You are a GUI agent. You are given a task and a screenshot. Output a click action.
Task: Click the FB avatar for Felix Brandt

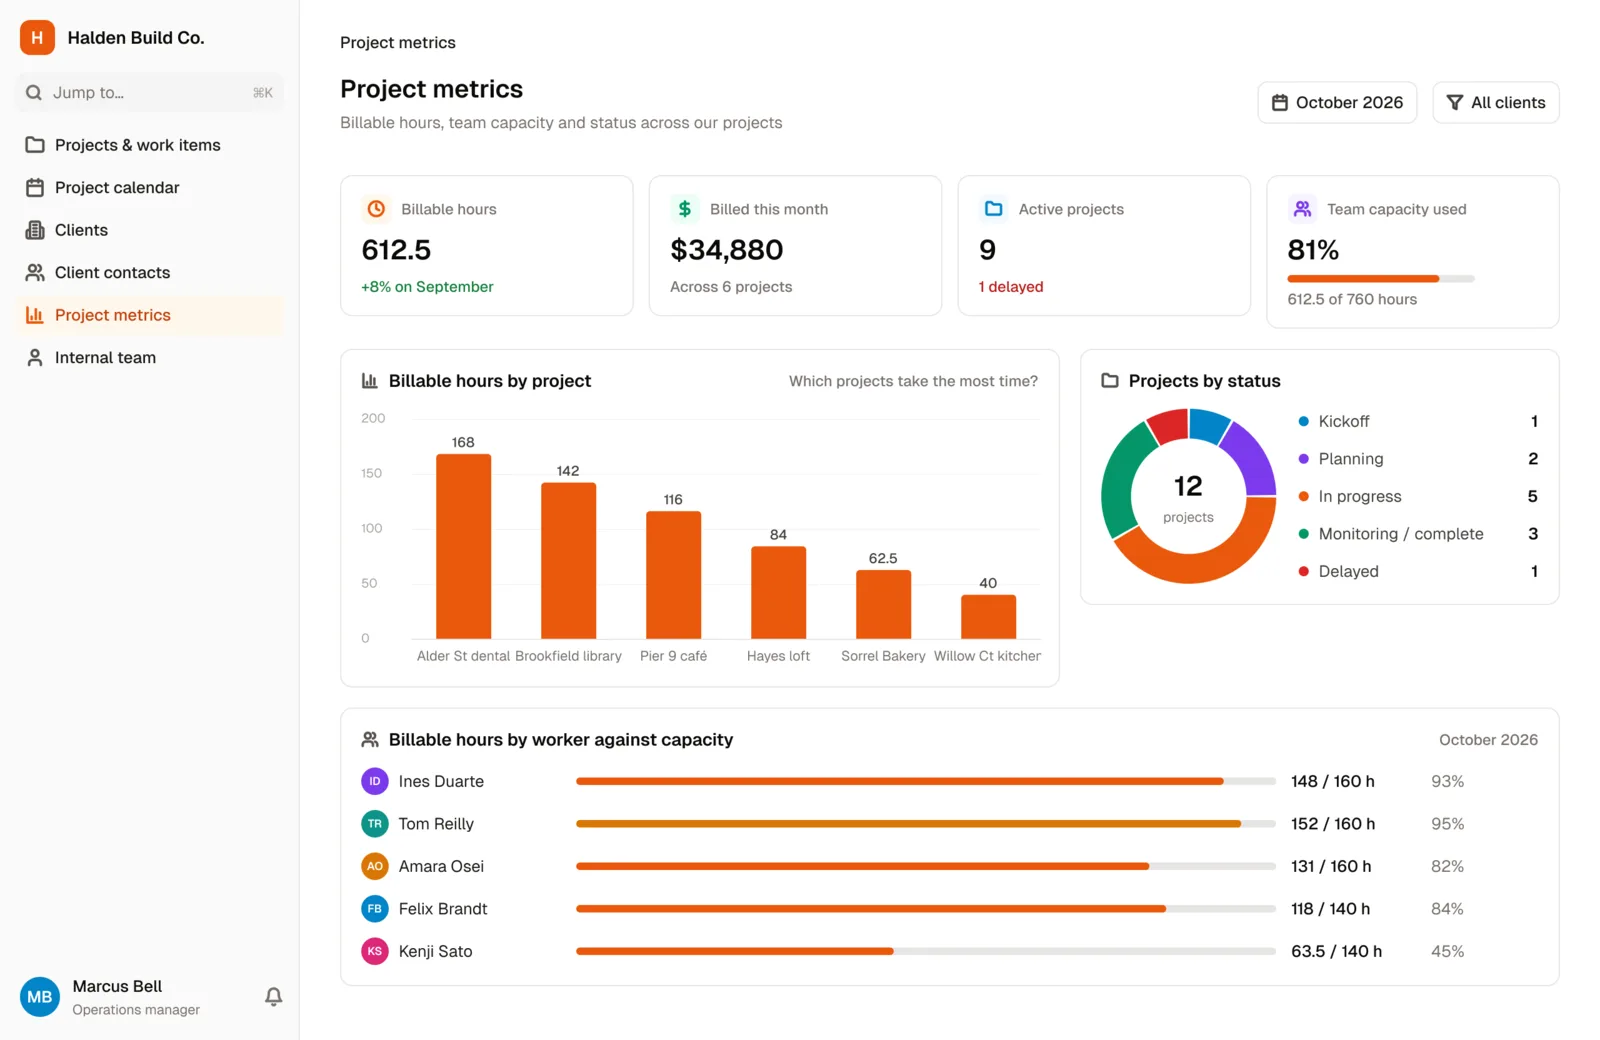(375, 909)
